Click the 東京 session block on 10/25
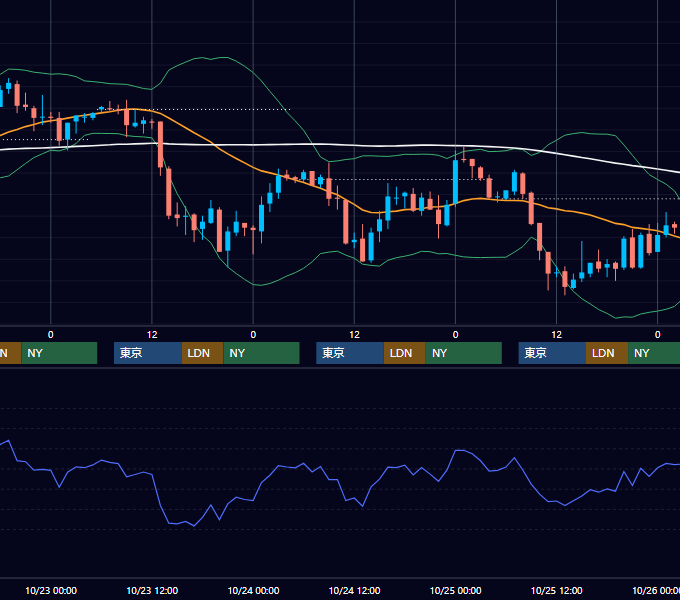Screen dimensions: 680x600 coord(552,353)
